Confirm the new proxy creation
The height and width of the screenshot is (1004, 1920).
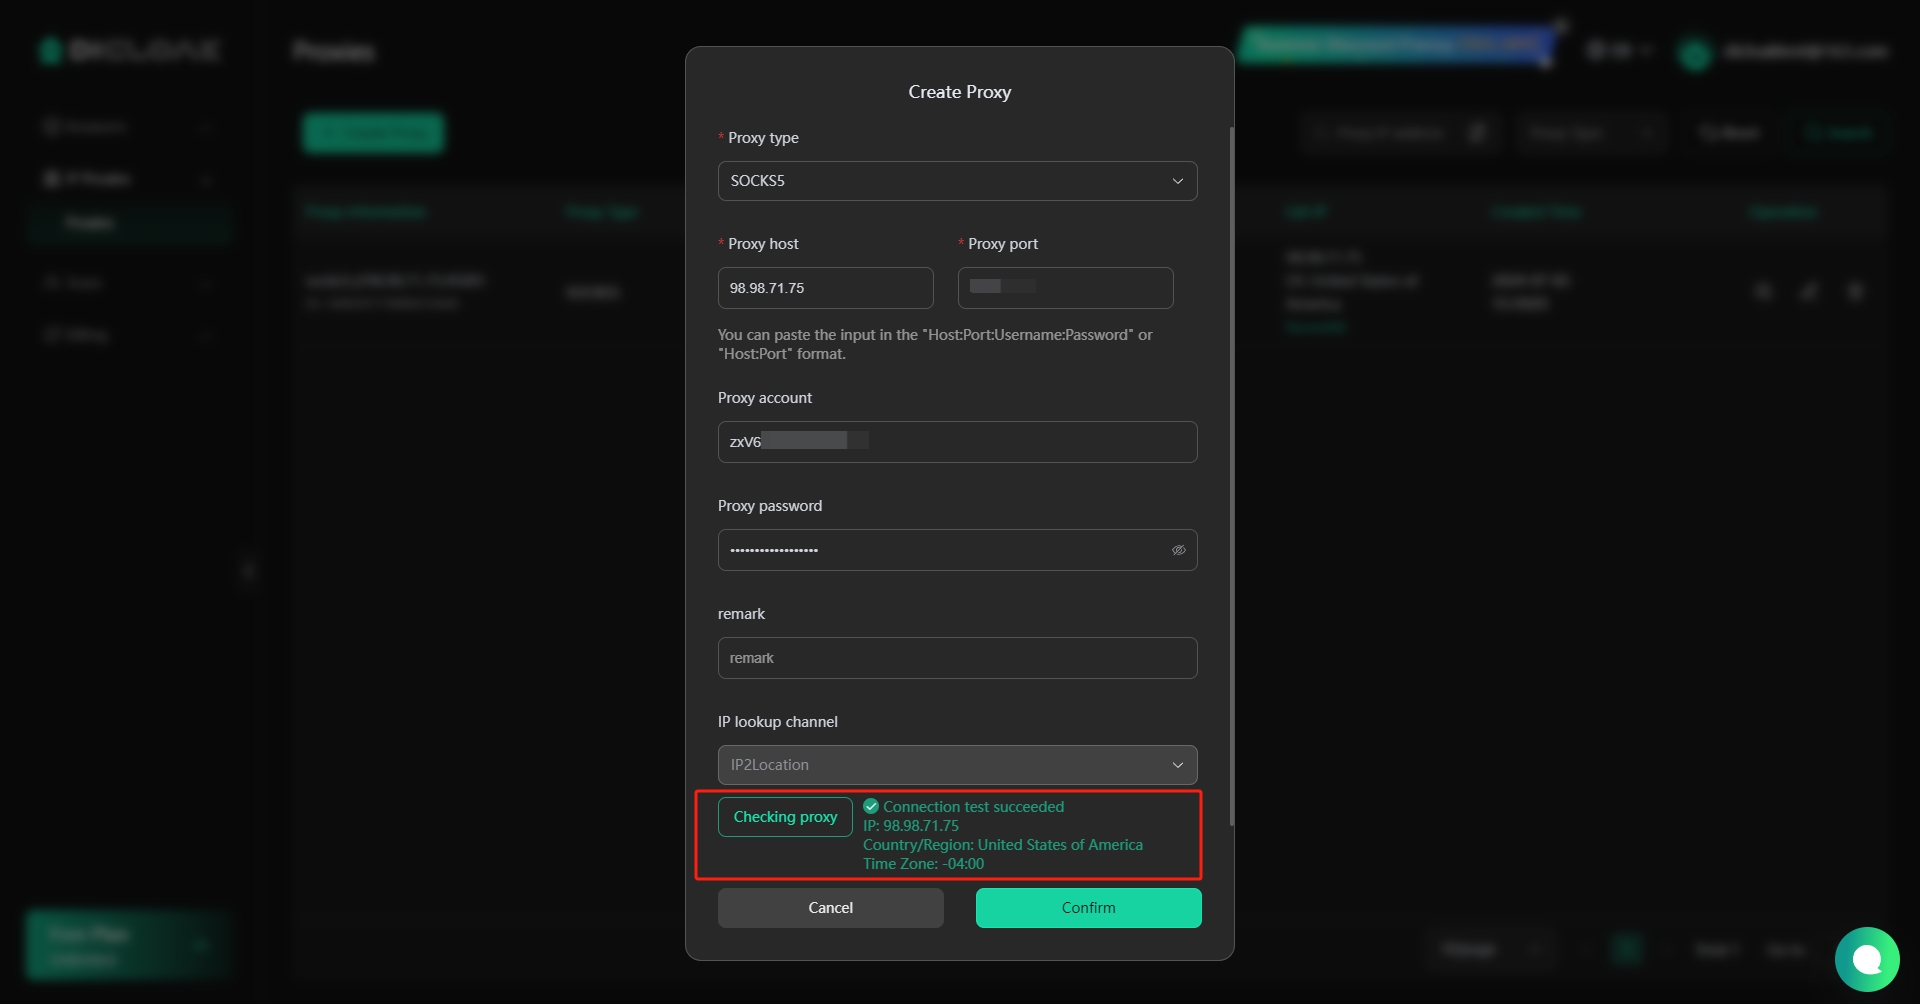(x=1088, y=908)
